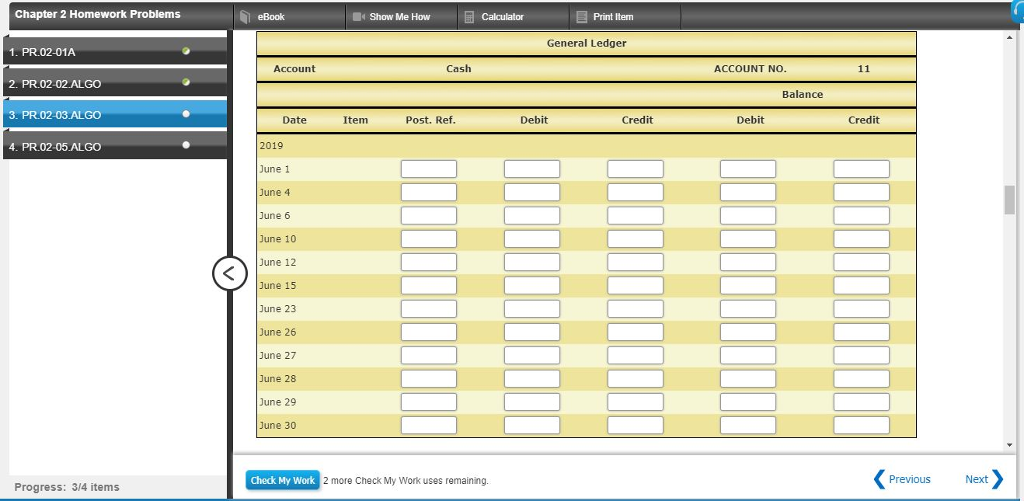
Task: Click June 23 Debit field
Action: coord(532,309)
